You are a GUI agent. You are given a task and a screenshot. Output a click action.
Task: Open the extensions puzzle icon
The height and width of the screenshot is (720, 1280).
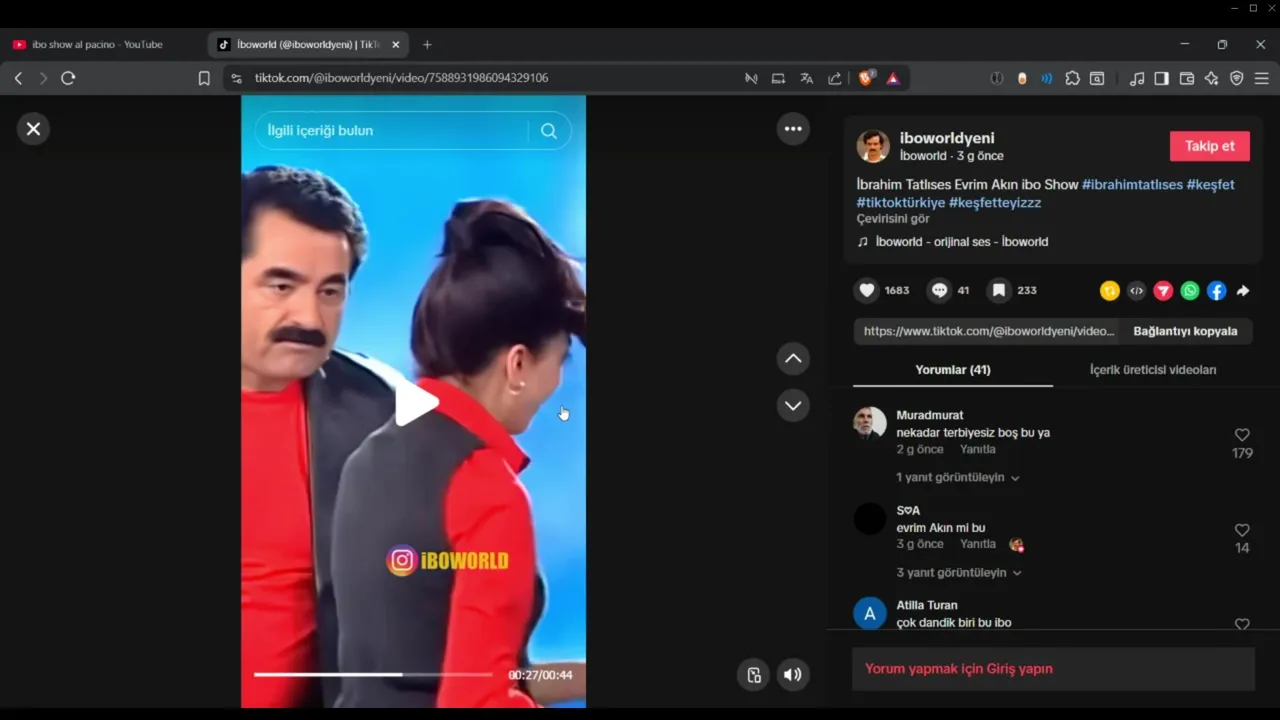point(1072,78)
